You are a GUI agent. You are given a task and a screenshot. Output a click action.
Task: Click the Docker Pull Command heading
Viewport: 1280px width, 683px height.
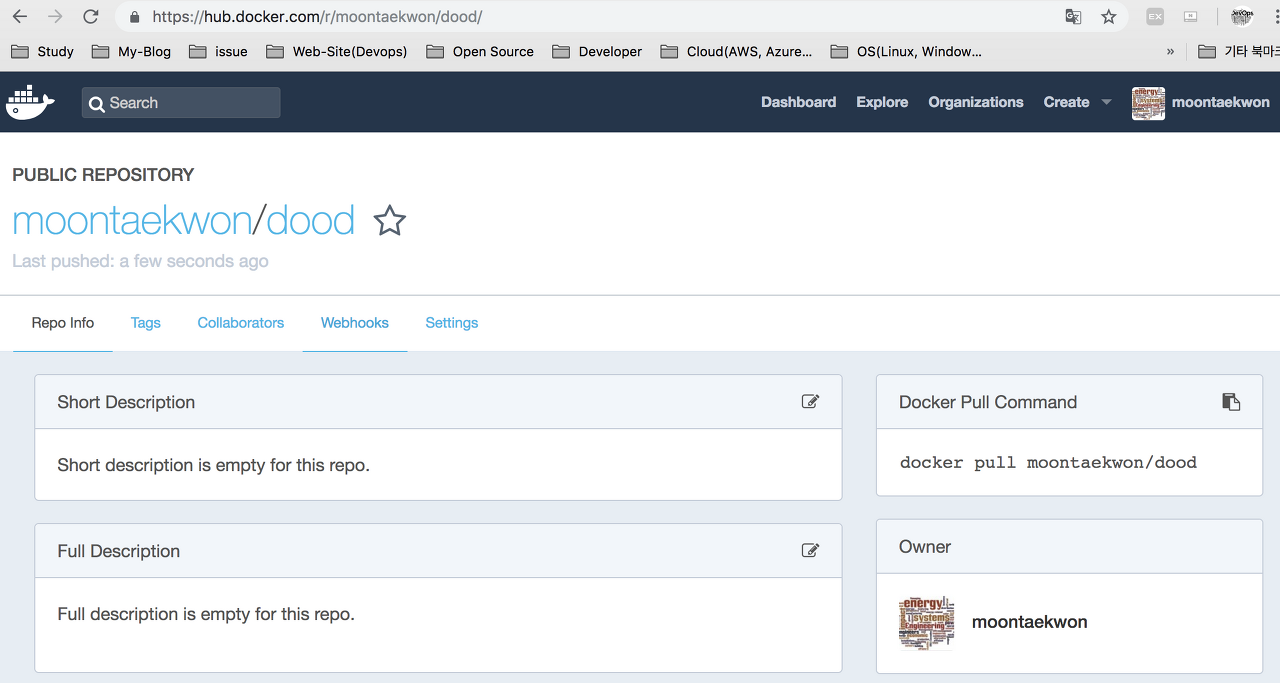pos(988,402)
